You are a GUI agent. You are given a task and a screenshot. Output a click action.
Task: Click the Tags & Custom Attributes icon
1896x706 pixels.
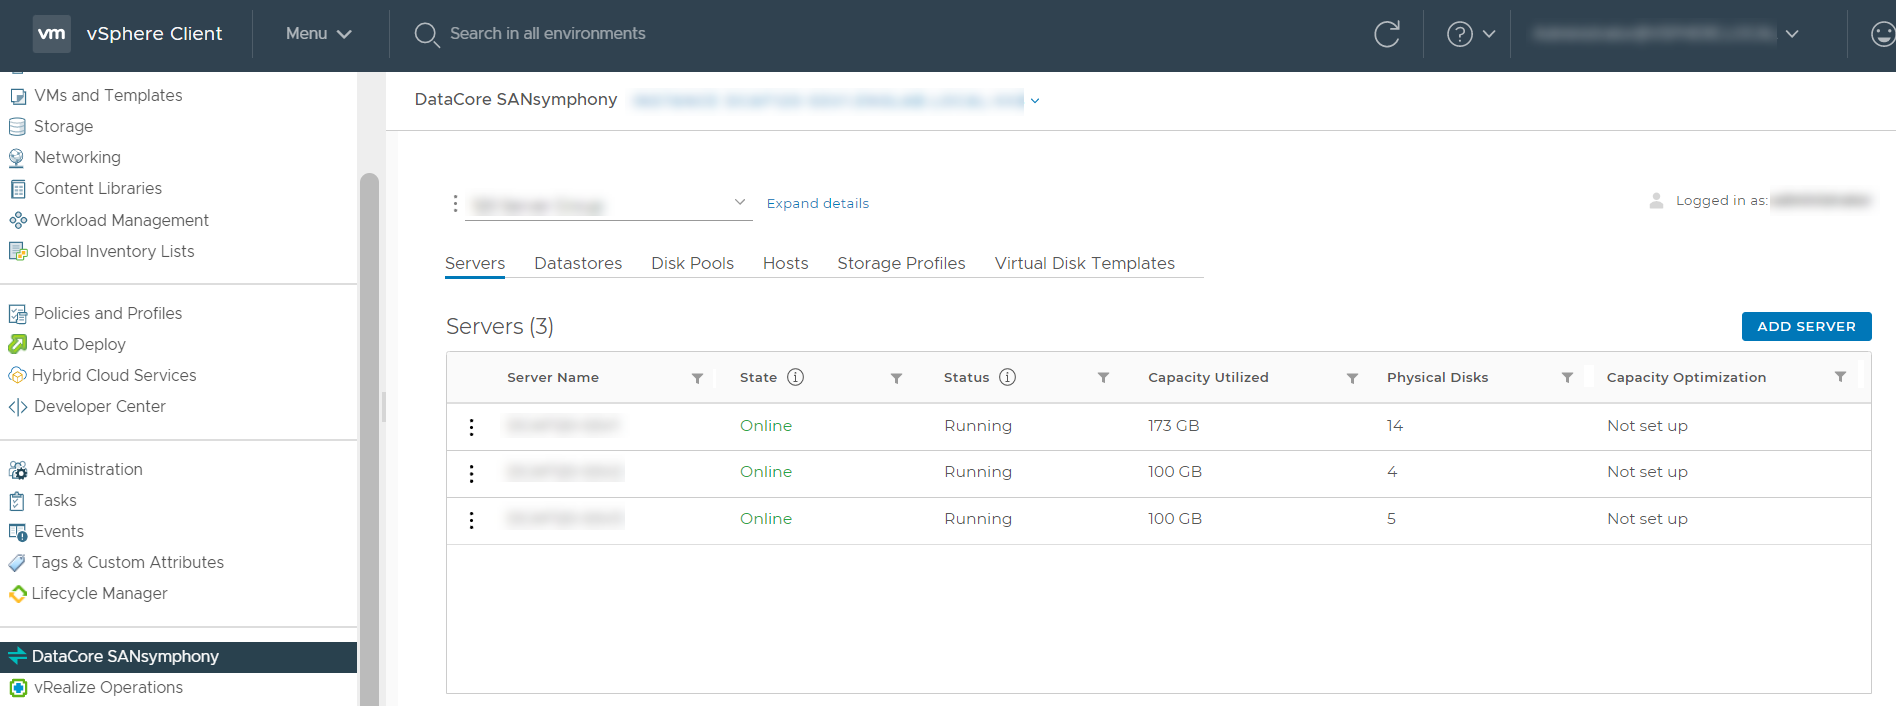17,563
